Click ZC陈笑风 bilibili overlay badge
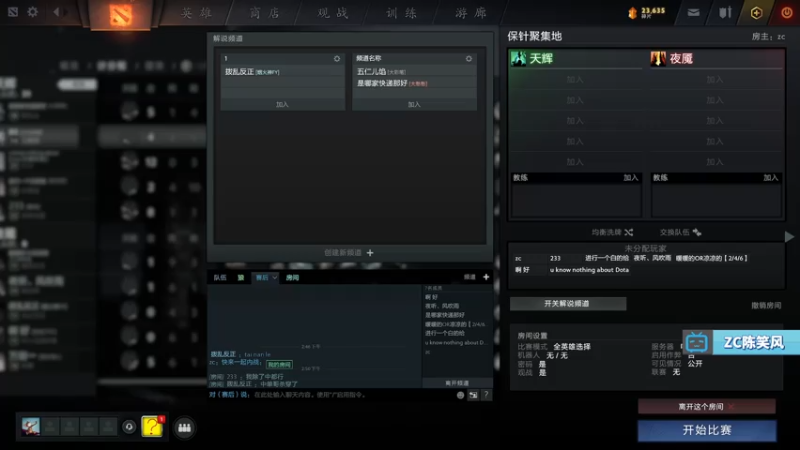The width and height of the screenshot is (800, 450). pyautogui.click(x=741, y=342)
